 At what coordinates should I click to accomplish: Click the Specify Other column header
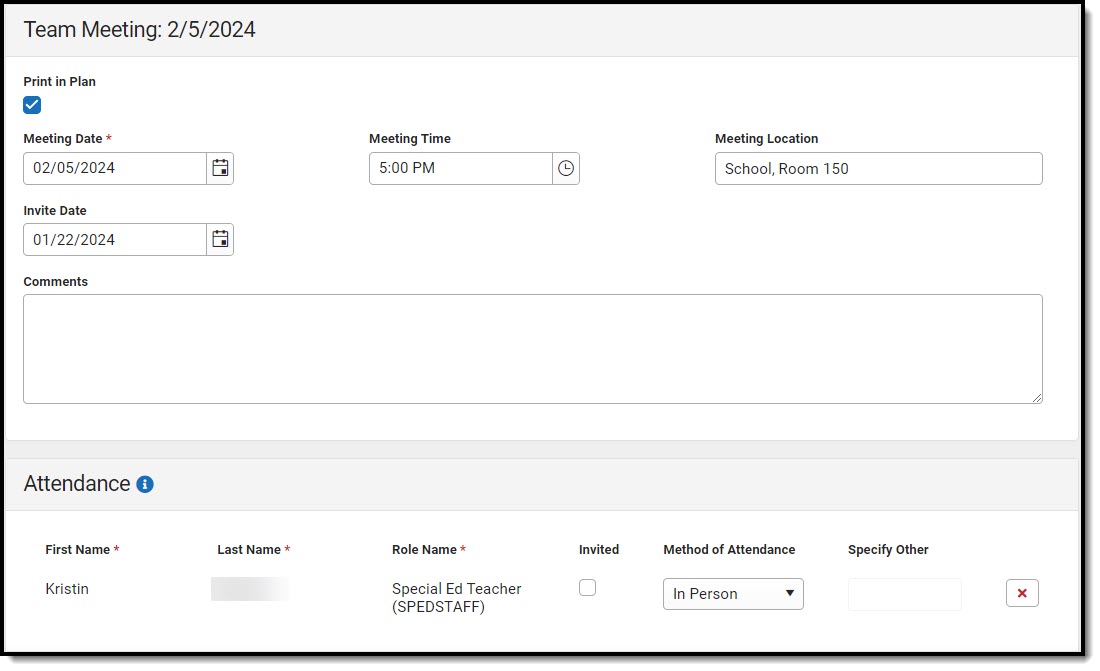point(888,550)
